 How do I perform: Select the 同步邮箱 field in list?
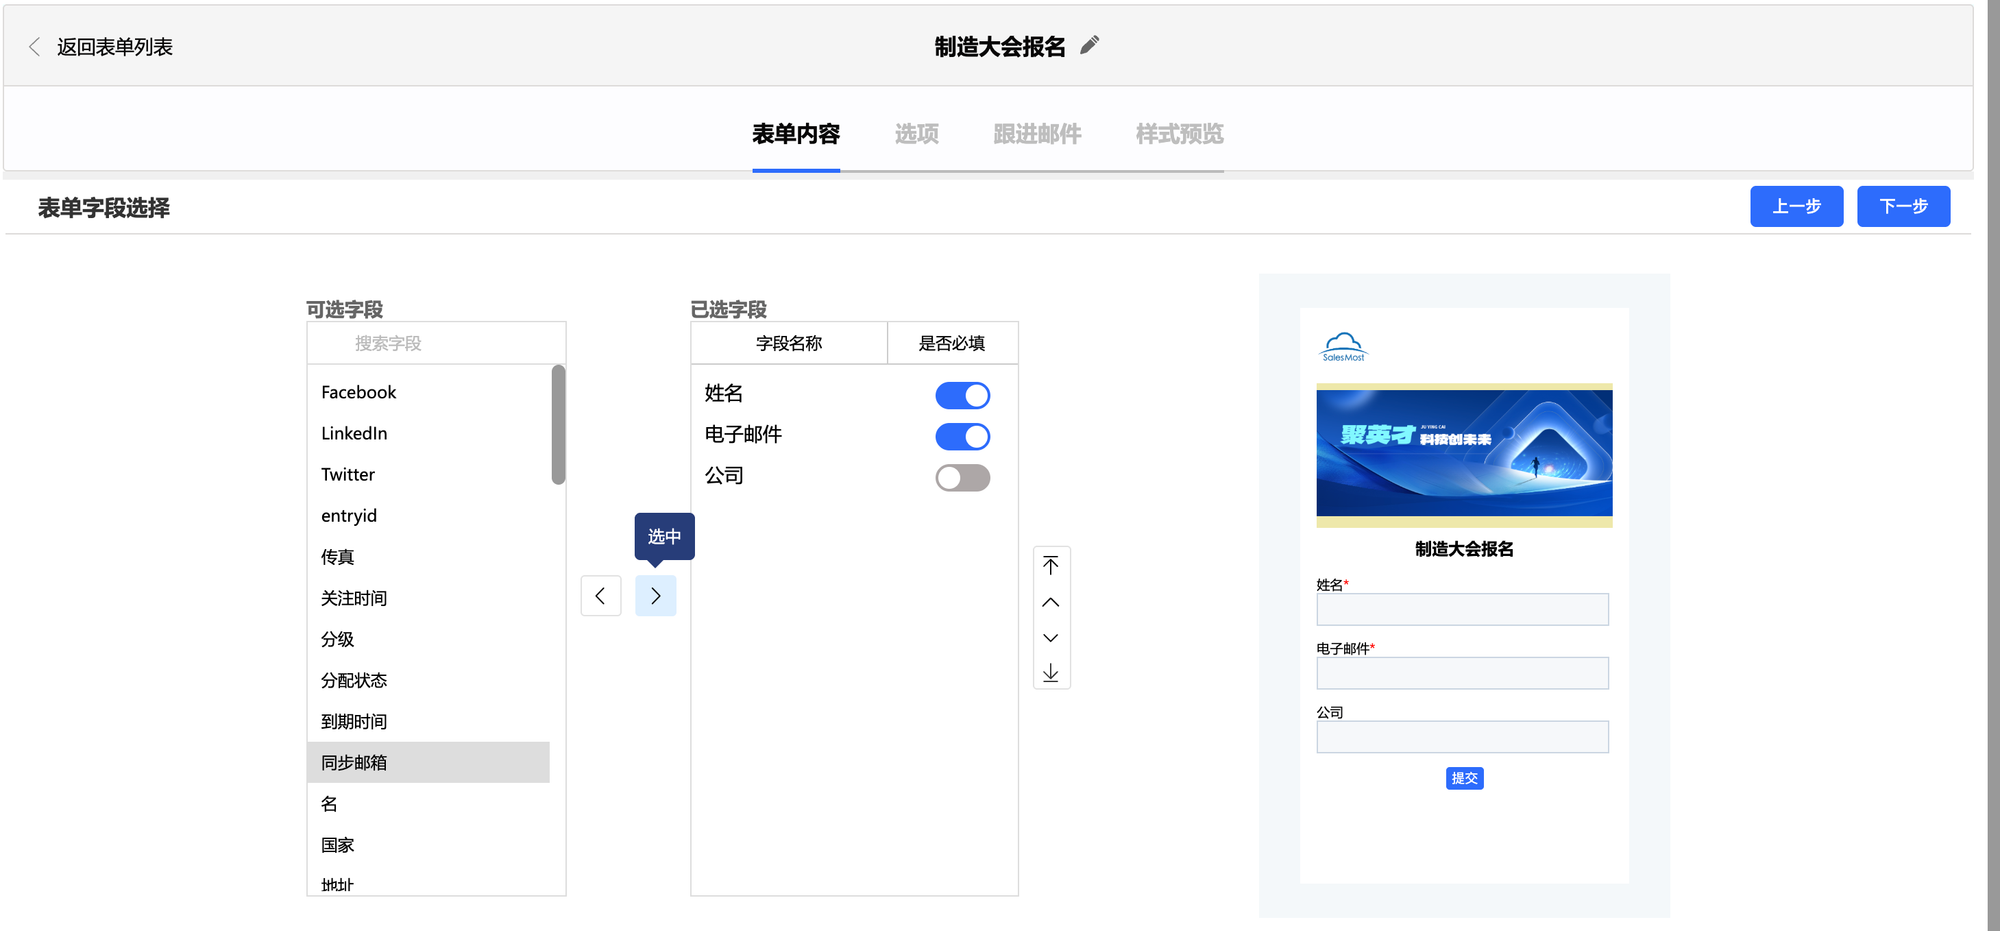tap(428, 762)
